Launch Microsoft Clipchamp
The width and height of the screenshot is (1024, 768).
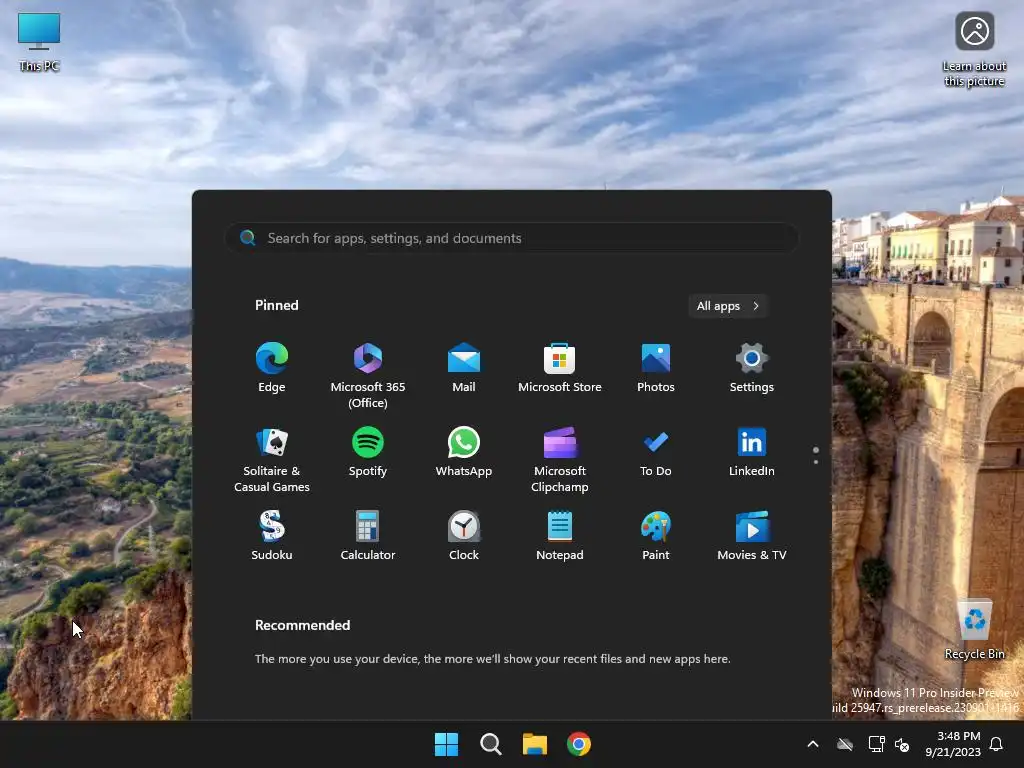(x=560, y=460)
